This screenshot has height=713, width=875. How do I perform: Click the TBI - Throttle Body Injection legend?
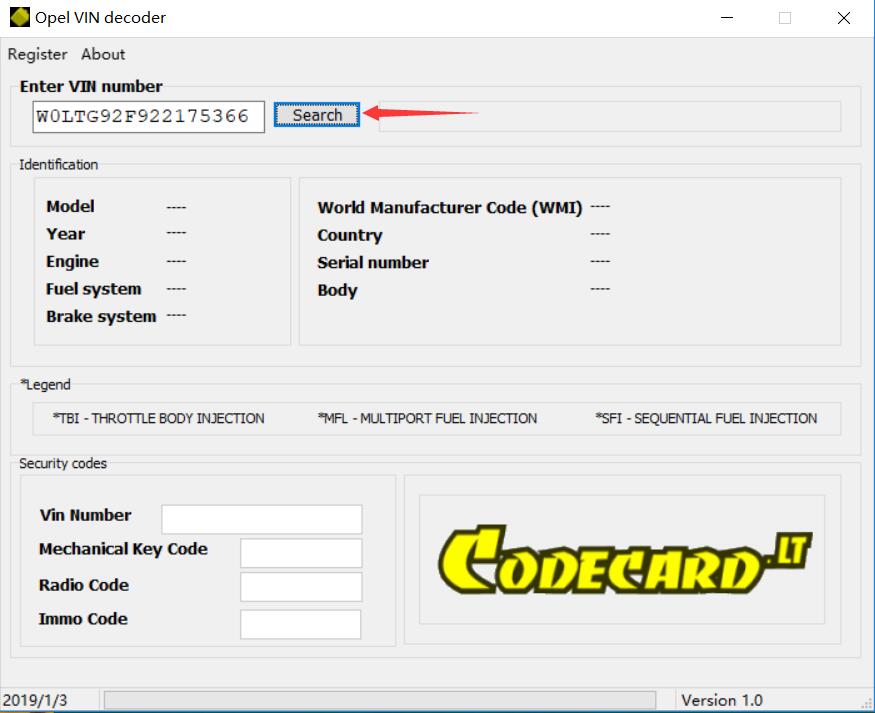[x=158, y=418]
